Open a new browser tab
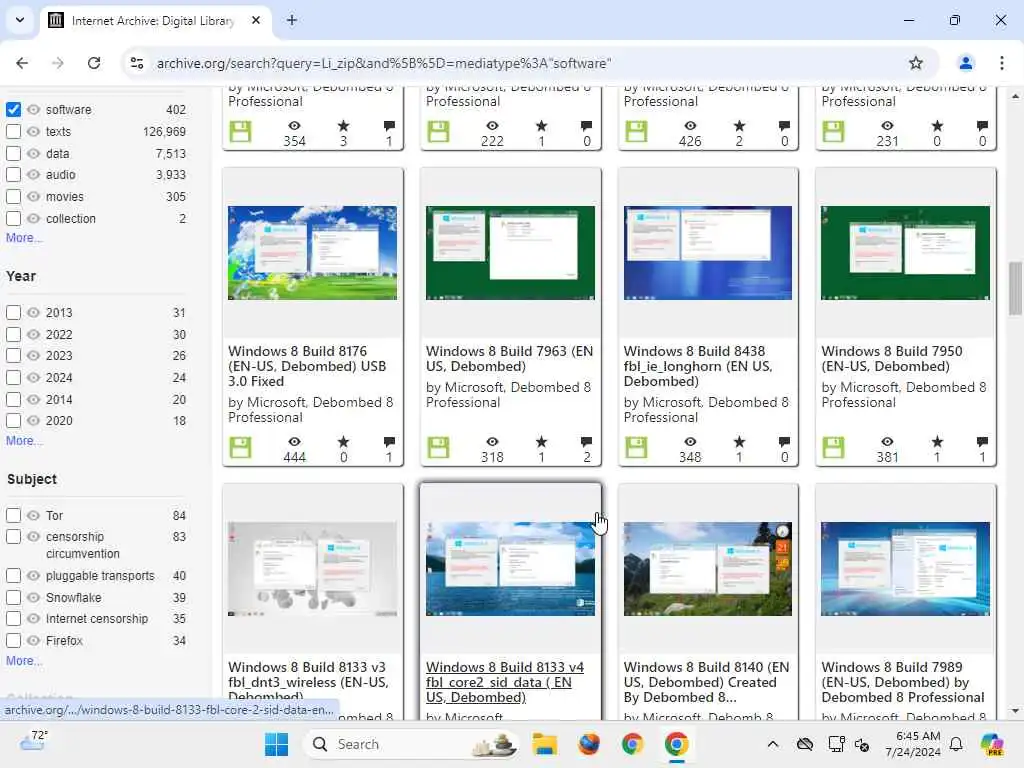Image resolution: width=1024 pixels, height=768 pixels. coord(292,20)
